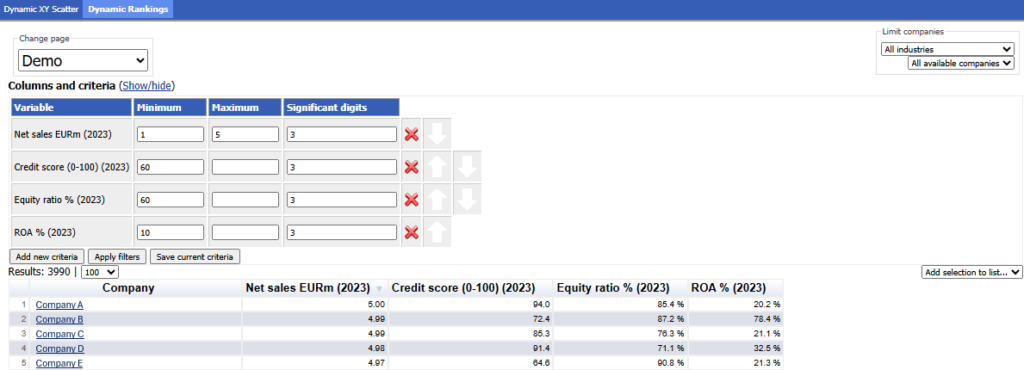1024x370 pixels.
Task: Open Add selection to list dropdown
Action: [x=972, y=272]
